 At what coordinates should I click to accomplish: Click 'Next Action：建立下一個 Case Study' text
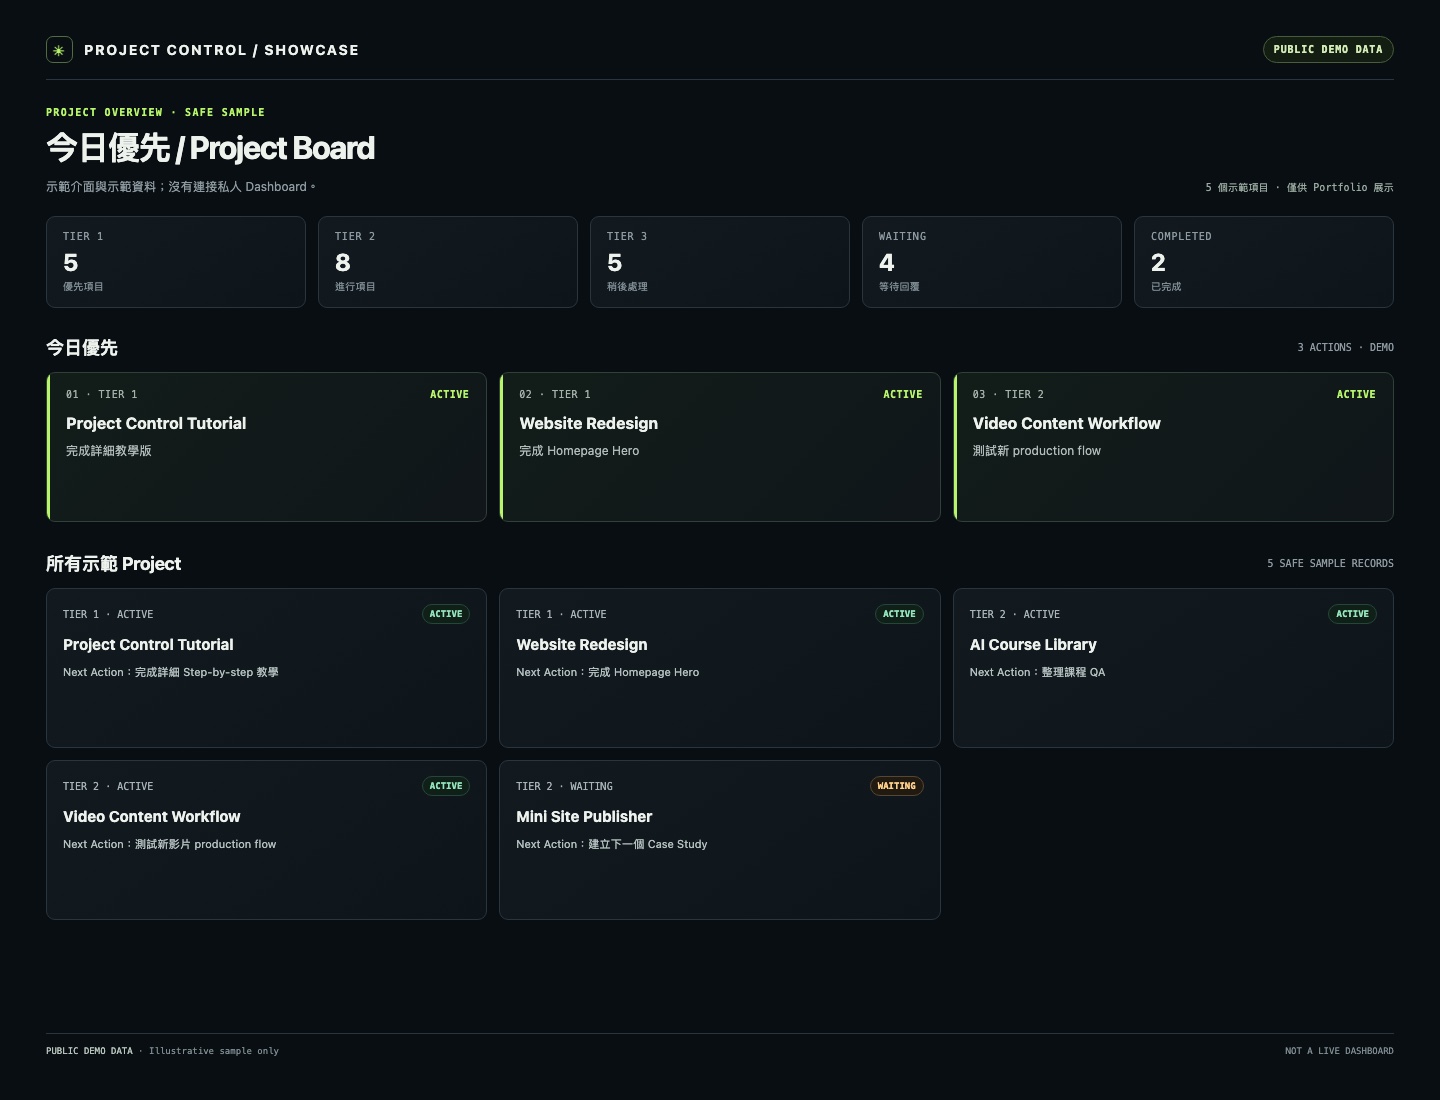tap(612, 844)
